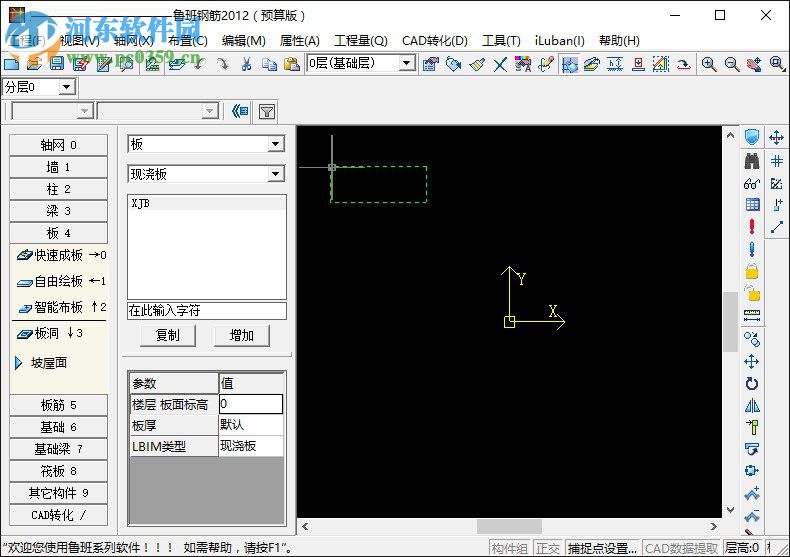Toggle the 正交 orthogonal mode in status bar

pos(548,548)
